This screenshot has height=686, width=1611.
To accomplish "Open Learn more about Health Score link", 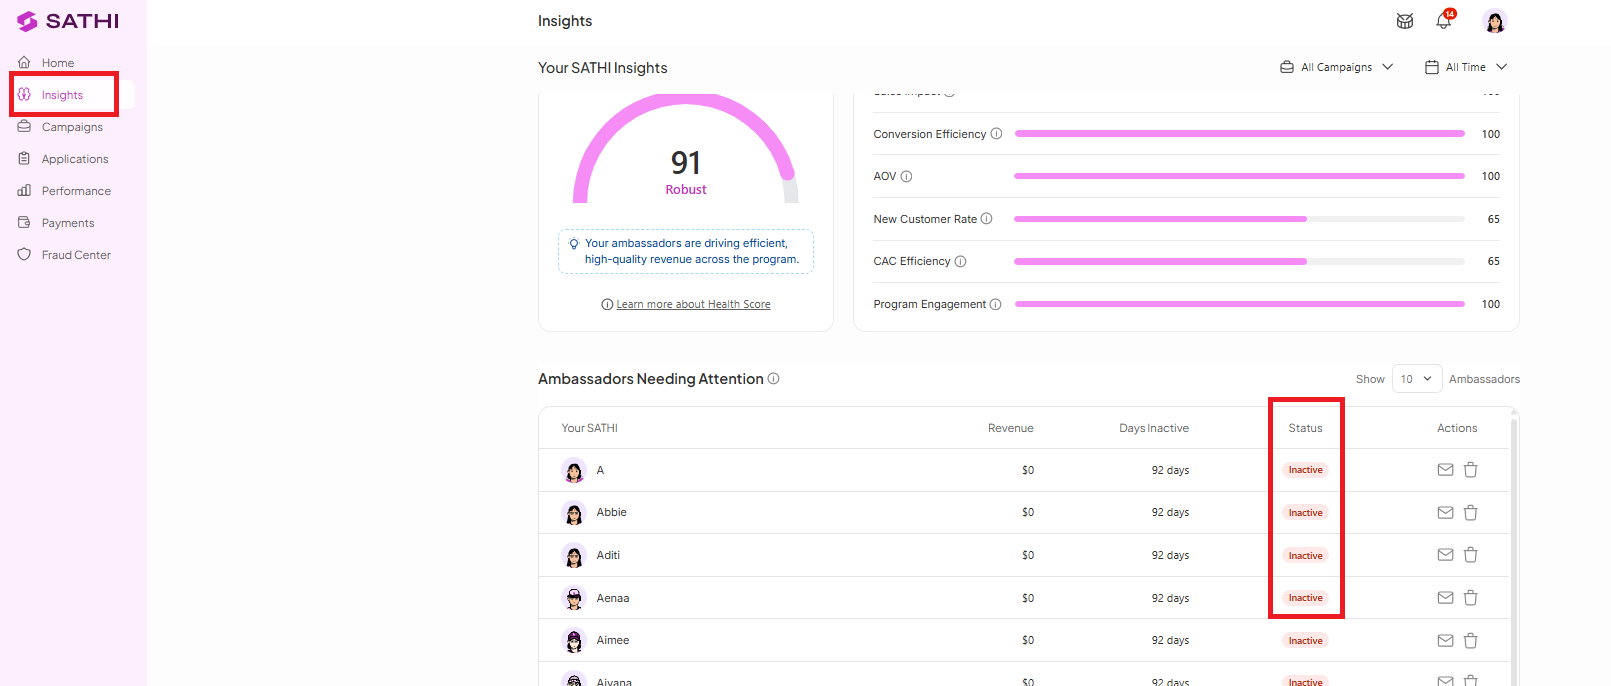I will coord(693,304).
